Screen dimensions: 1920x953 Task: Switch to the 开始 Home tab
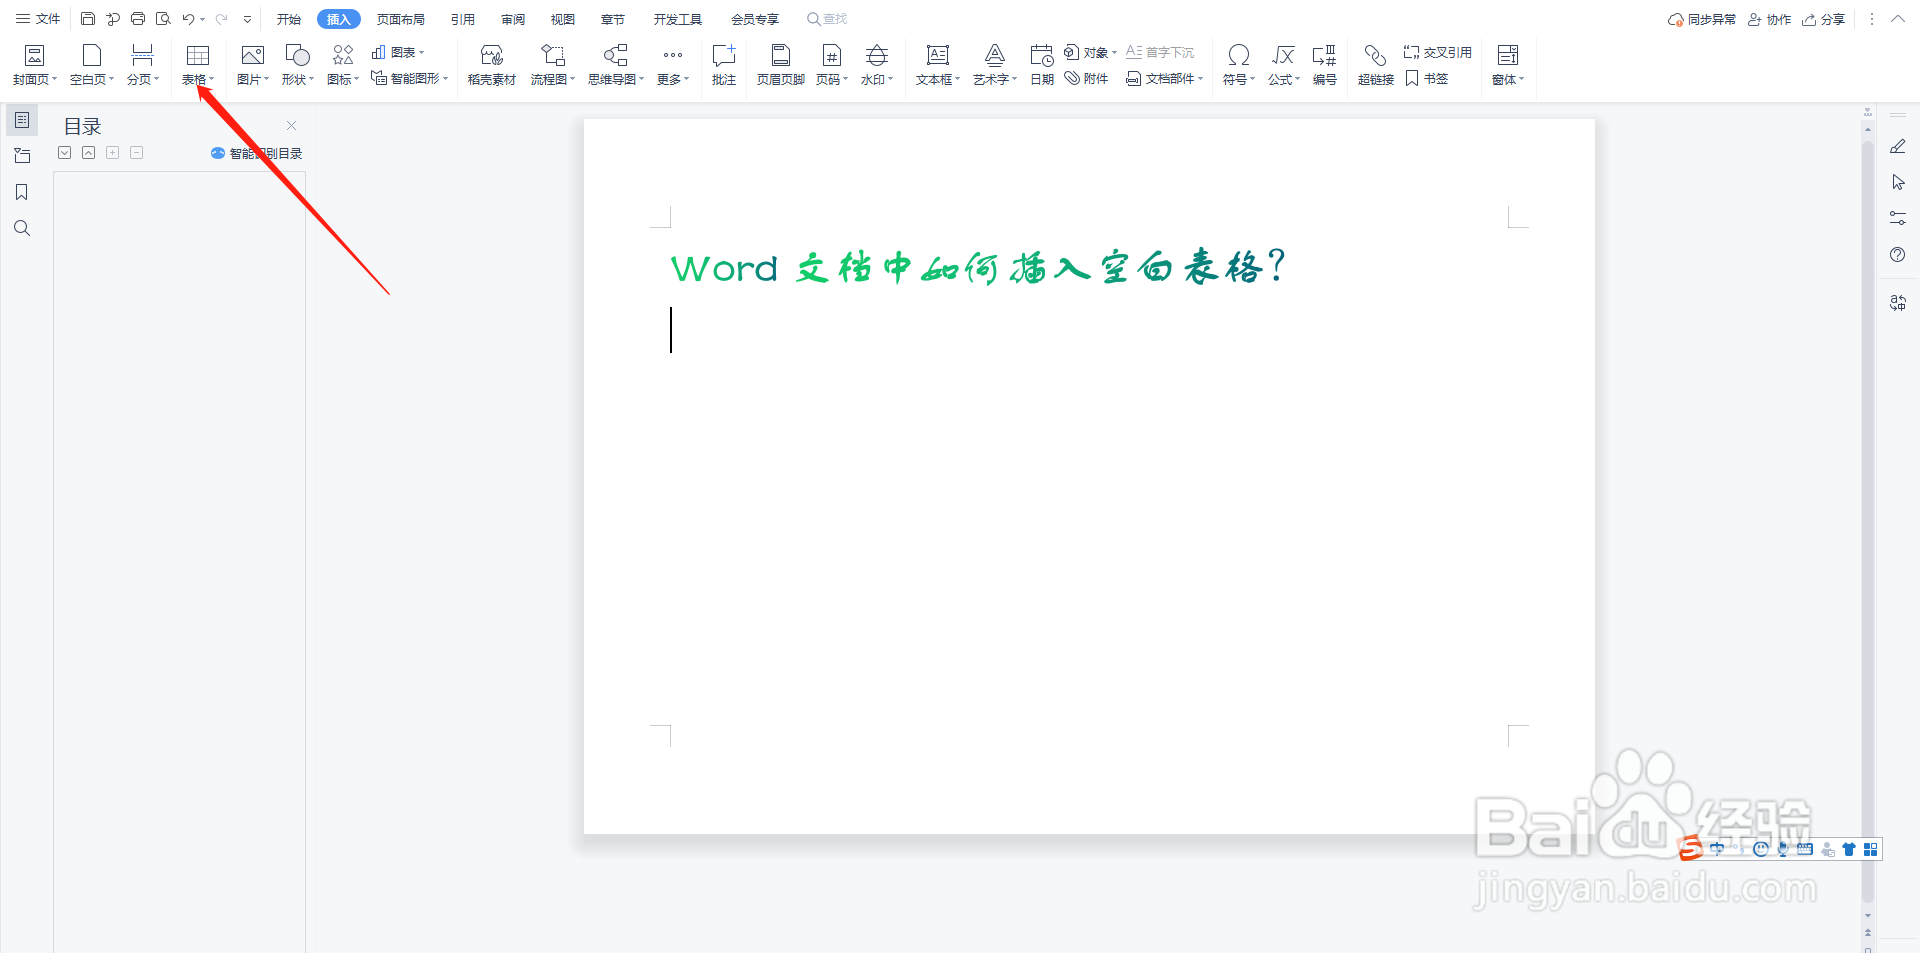tap(289, 19)
